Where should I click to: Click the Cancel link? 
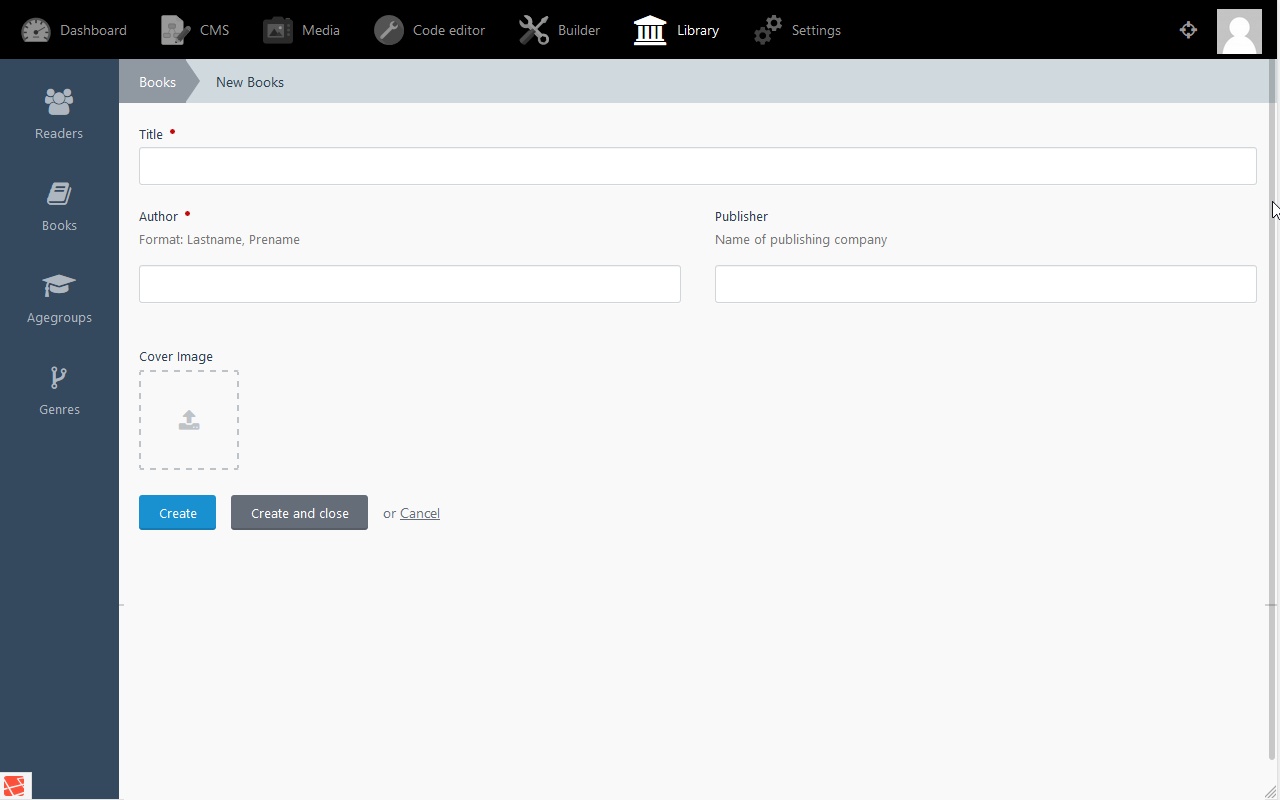419,513
